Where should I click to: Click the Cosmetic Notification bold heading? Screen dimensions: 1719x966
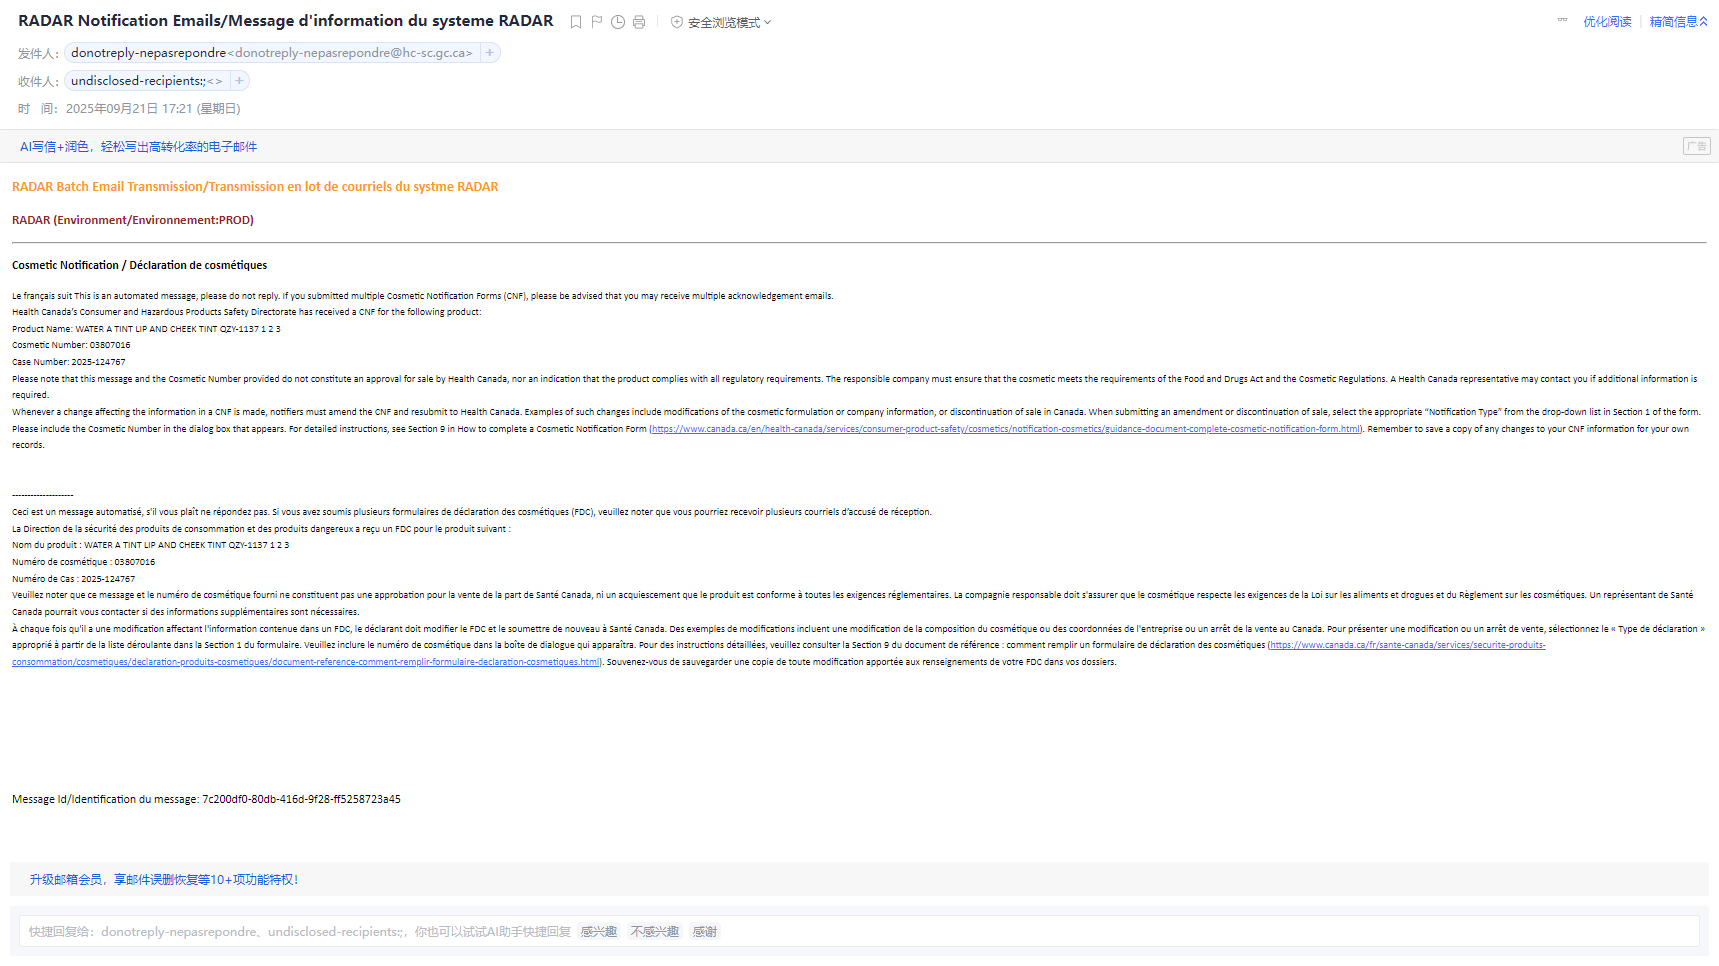click(x=139, y=265)
